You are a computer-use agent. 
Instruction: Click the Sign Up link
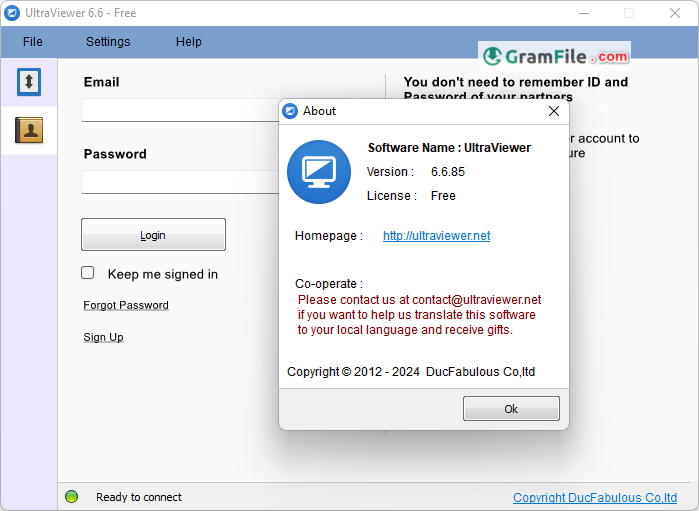(x=103, y=337)
